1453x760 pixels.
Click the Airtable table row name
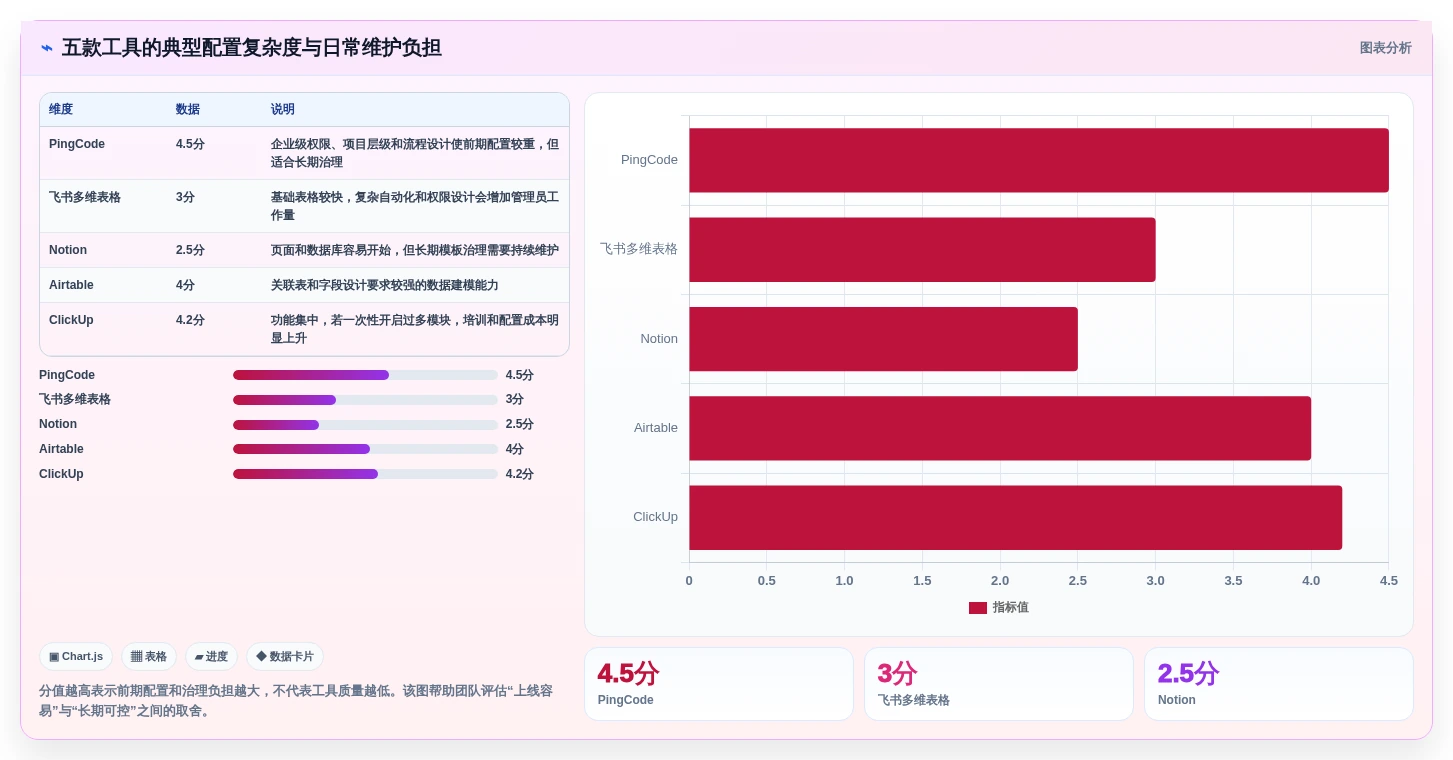(x=71, y=285)
